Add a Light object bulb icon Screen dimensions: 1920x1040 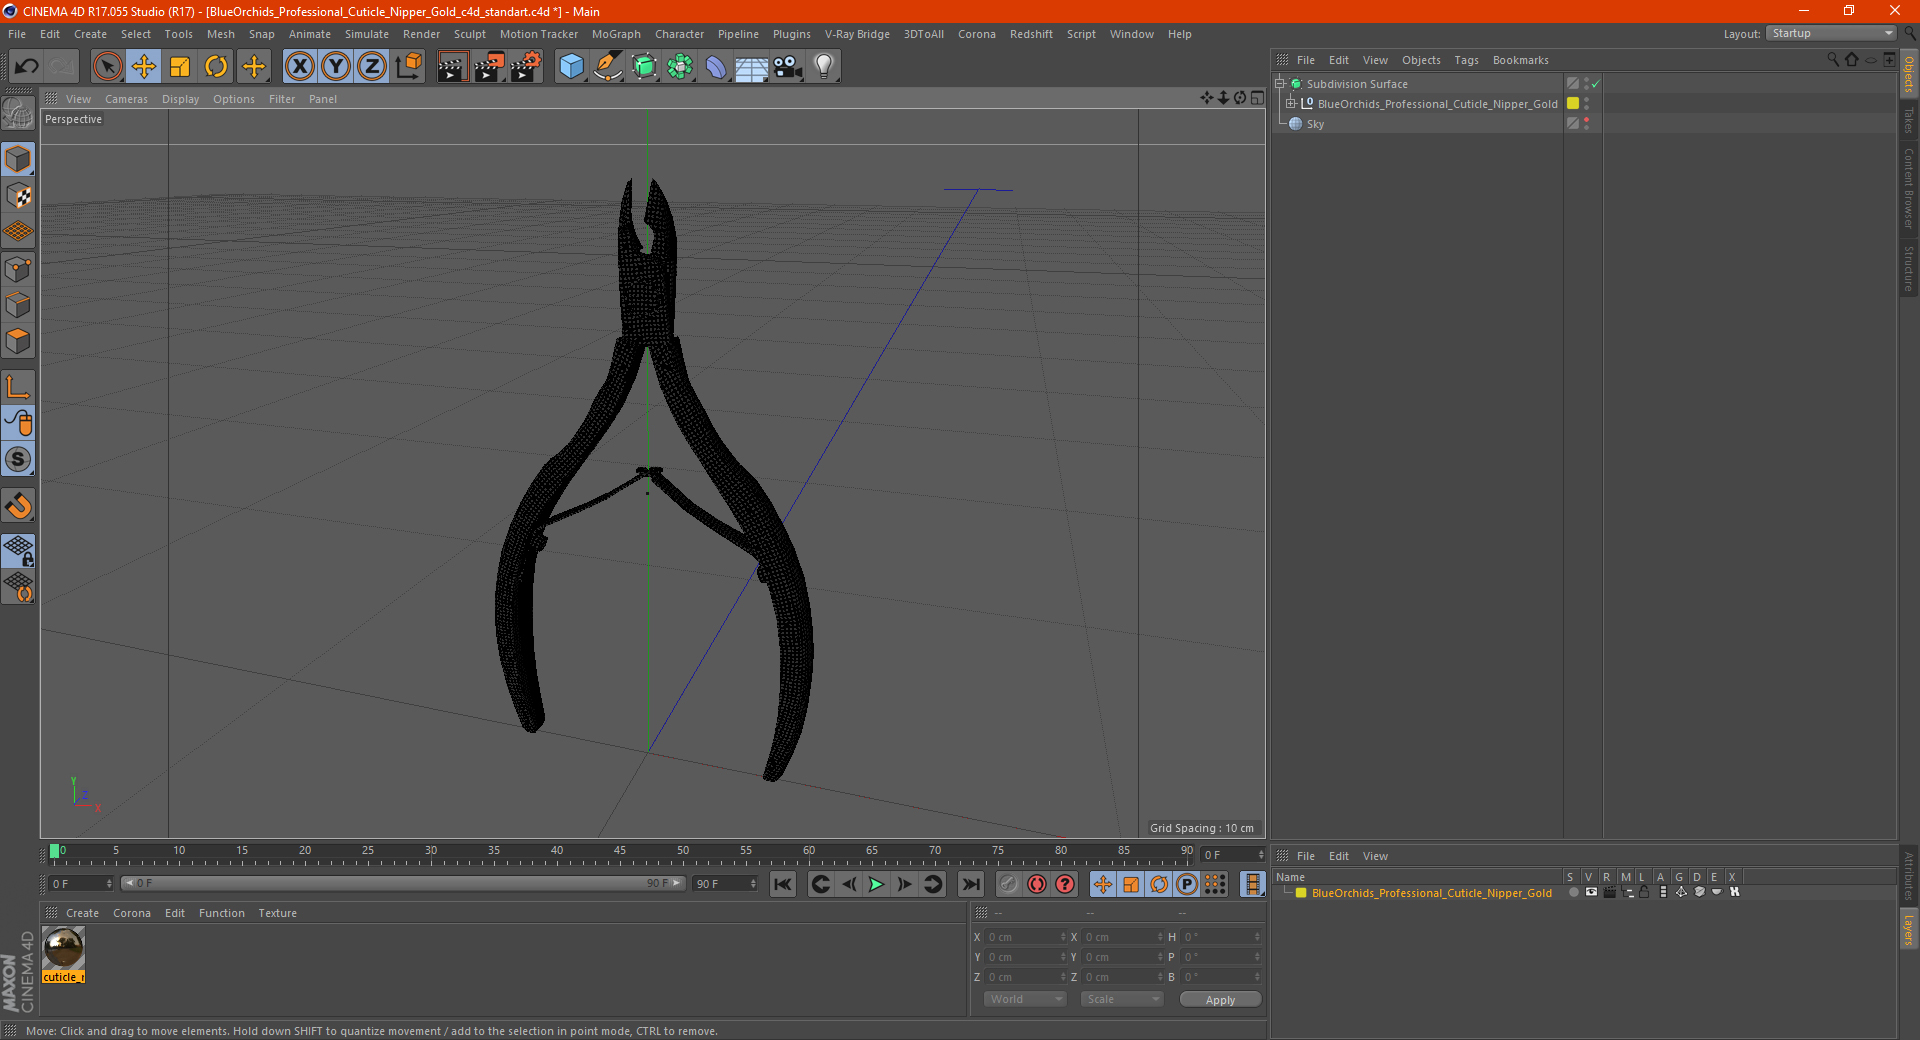[823, 67]
